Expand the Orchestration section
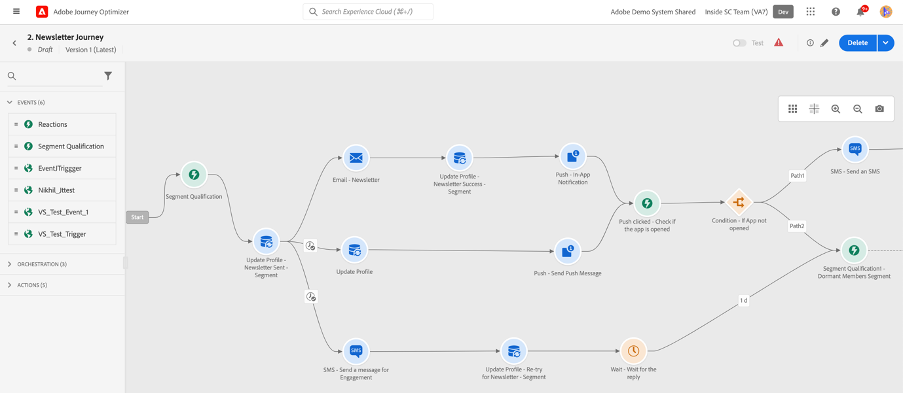This screenshot has width=904, height=394. coord(9,264)
